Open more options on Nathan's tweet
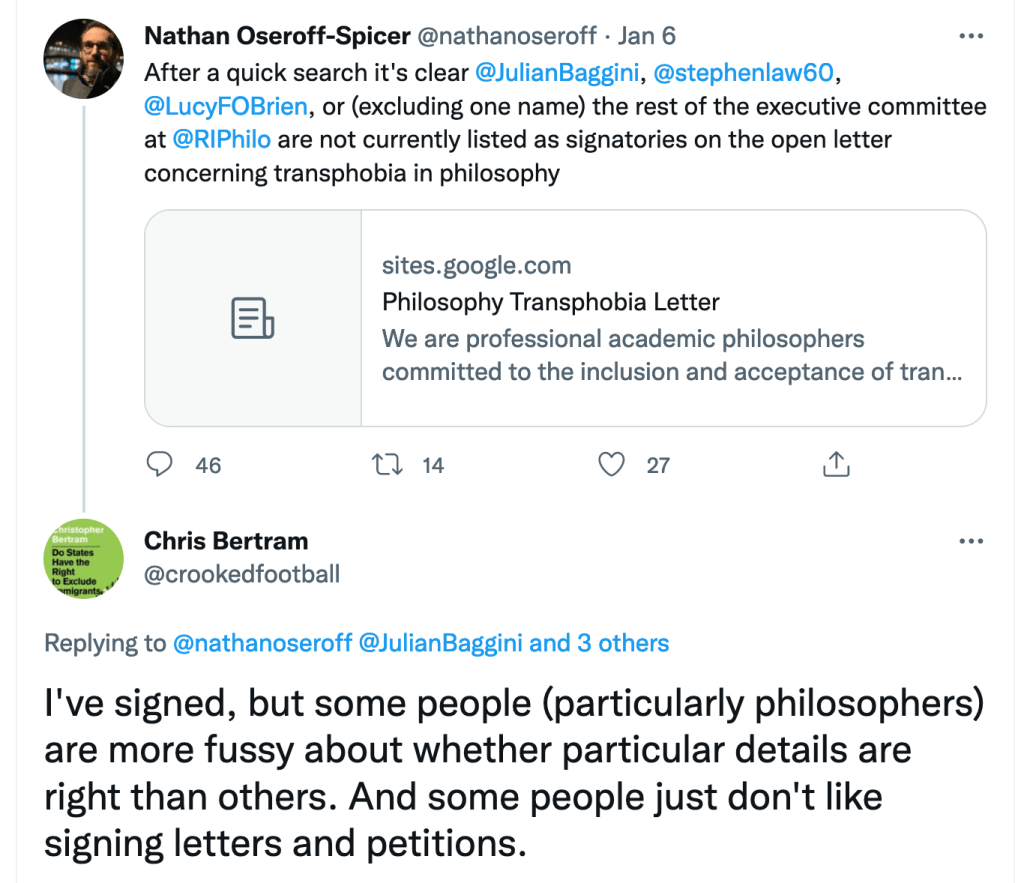The image size is (1024, 883). pos(971,37)
